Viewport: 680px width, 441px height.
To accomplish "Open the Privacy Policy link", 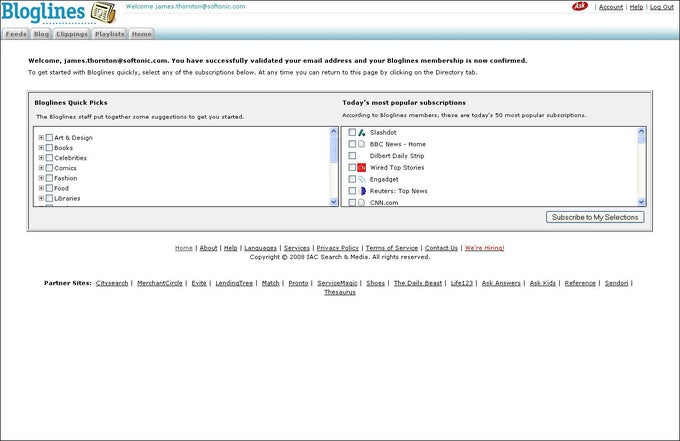I will coord(337,248).
